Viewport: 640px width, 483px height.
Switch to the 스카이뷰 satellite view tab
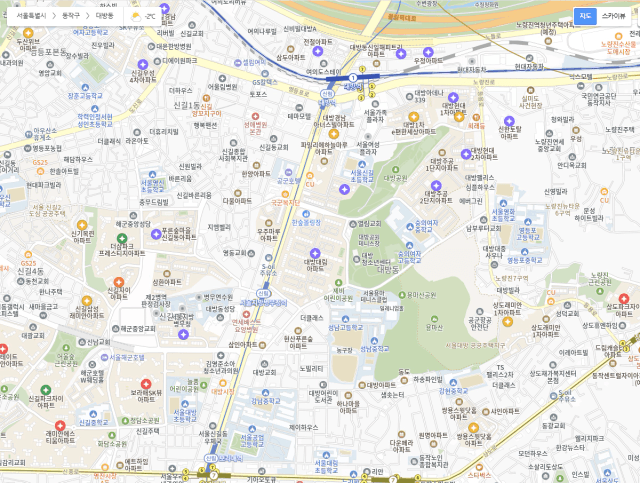pyautogui.click(x=613, y=16)
